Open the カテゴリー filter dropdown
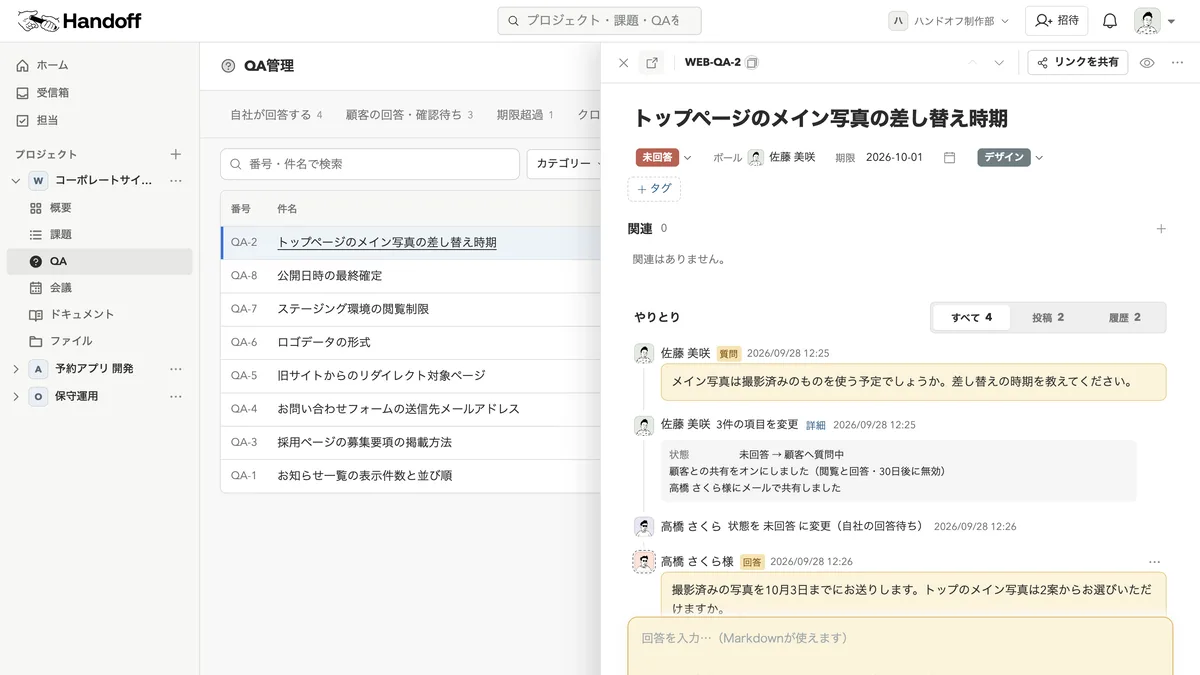This screenshot has height=675, width=1200. [x=563, y=163]
